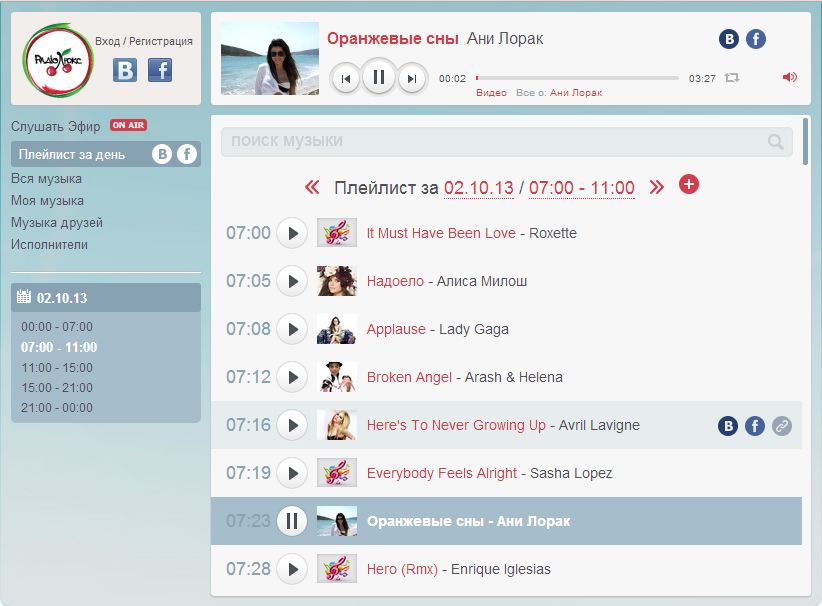The width and height of the screenshot is (822, 606).
Task: Click the Вход / Регистрация link
Action: [144, 42]
